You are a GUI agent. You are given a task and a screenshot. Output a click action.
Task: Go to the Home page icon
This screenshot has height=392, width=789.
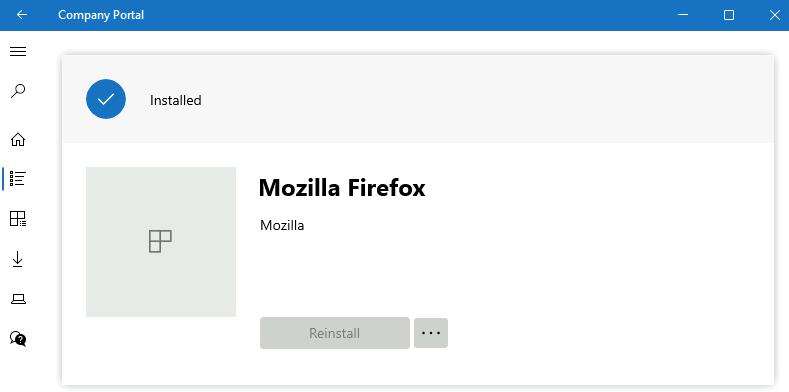pos(18,139)
